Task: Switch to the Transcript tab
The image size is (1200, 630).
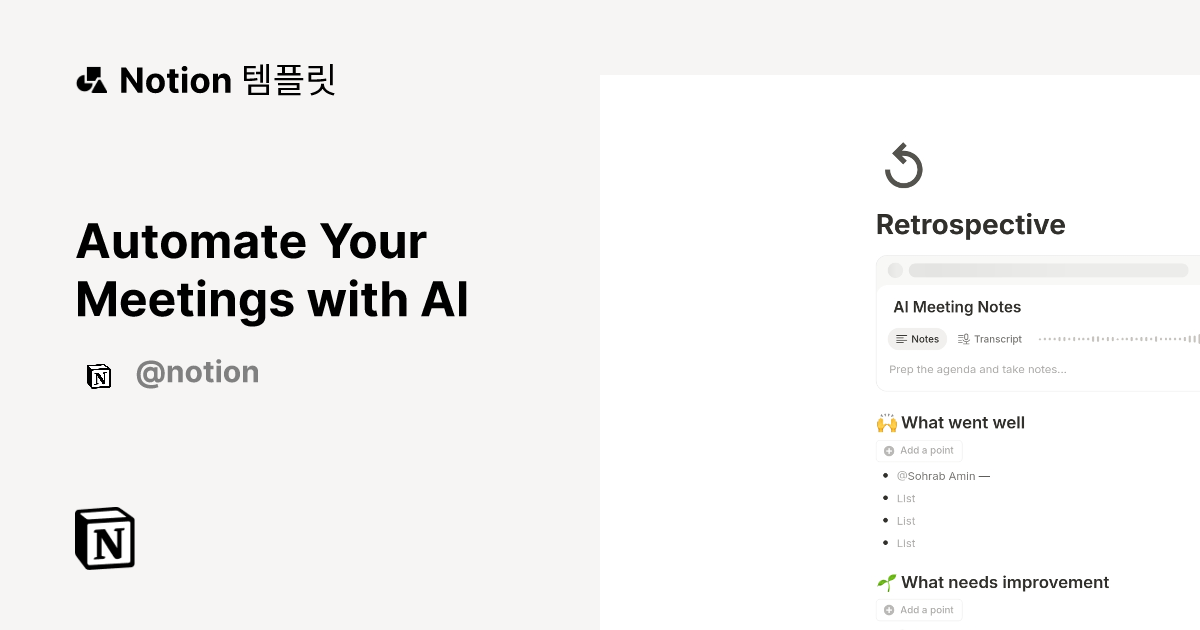Action: [x=990, y=339]
